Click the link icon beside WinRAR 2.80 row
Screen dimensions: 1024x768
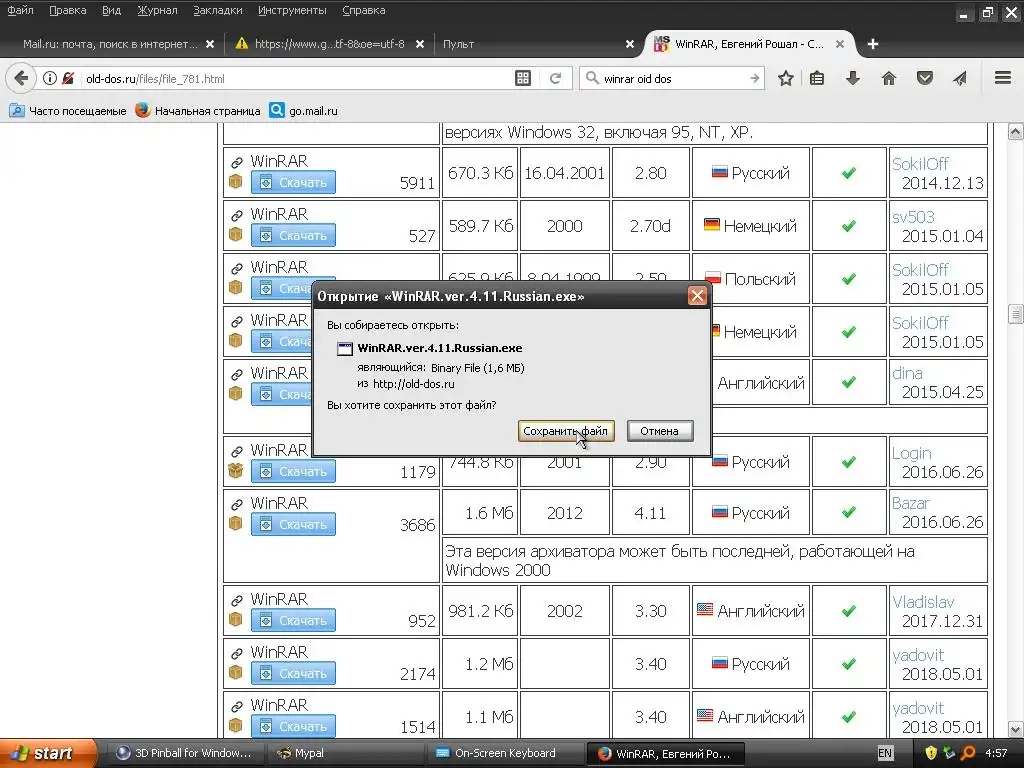coord(237,162)
